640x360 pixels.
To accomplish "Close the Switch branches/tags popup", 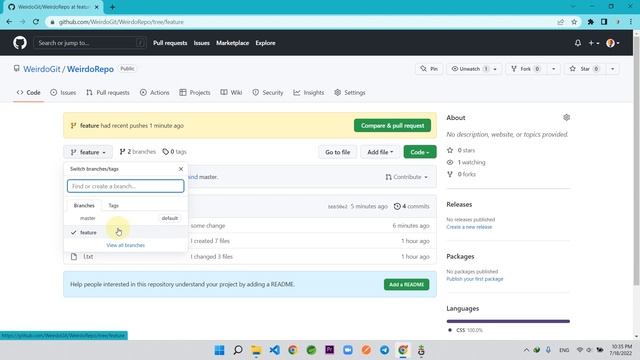I will (x=181, y=169).
